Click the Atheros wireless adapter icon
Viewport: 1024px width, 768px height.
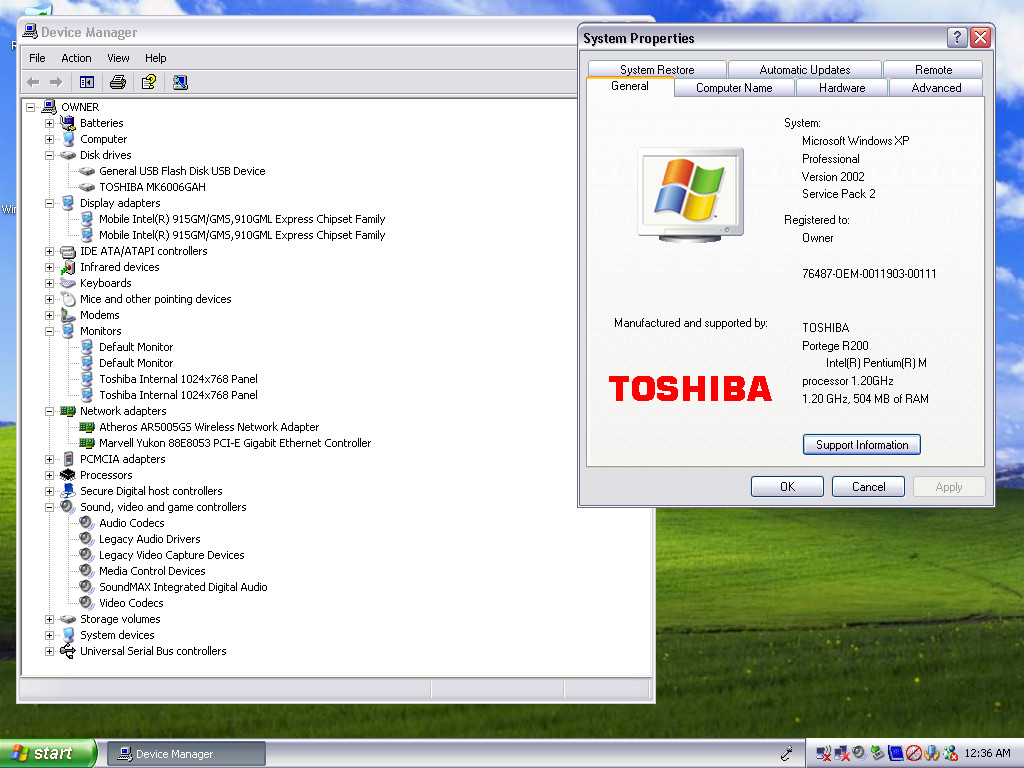point(87,427)
